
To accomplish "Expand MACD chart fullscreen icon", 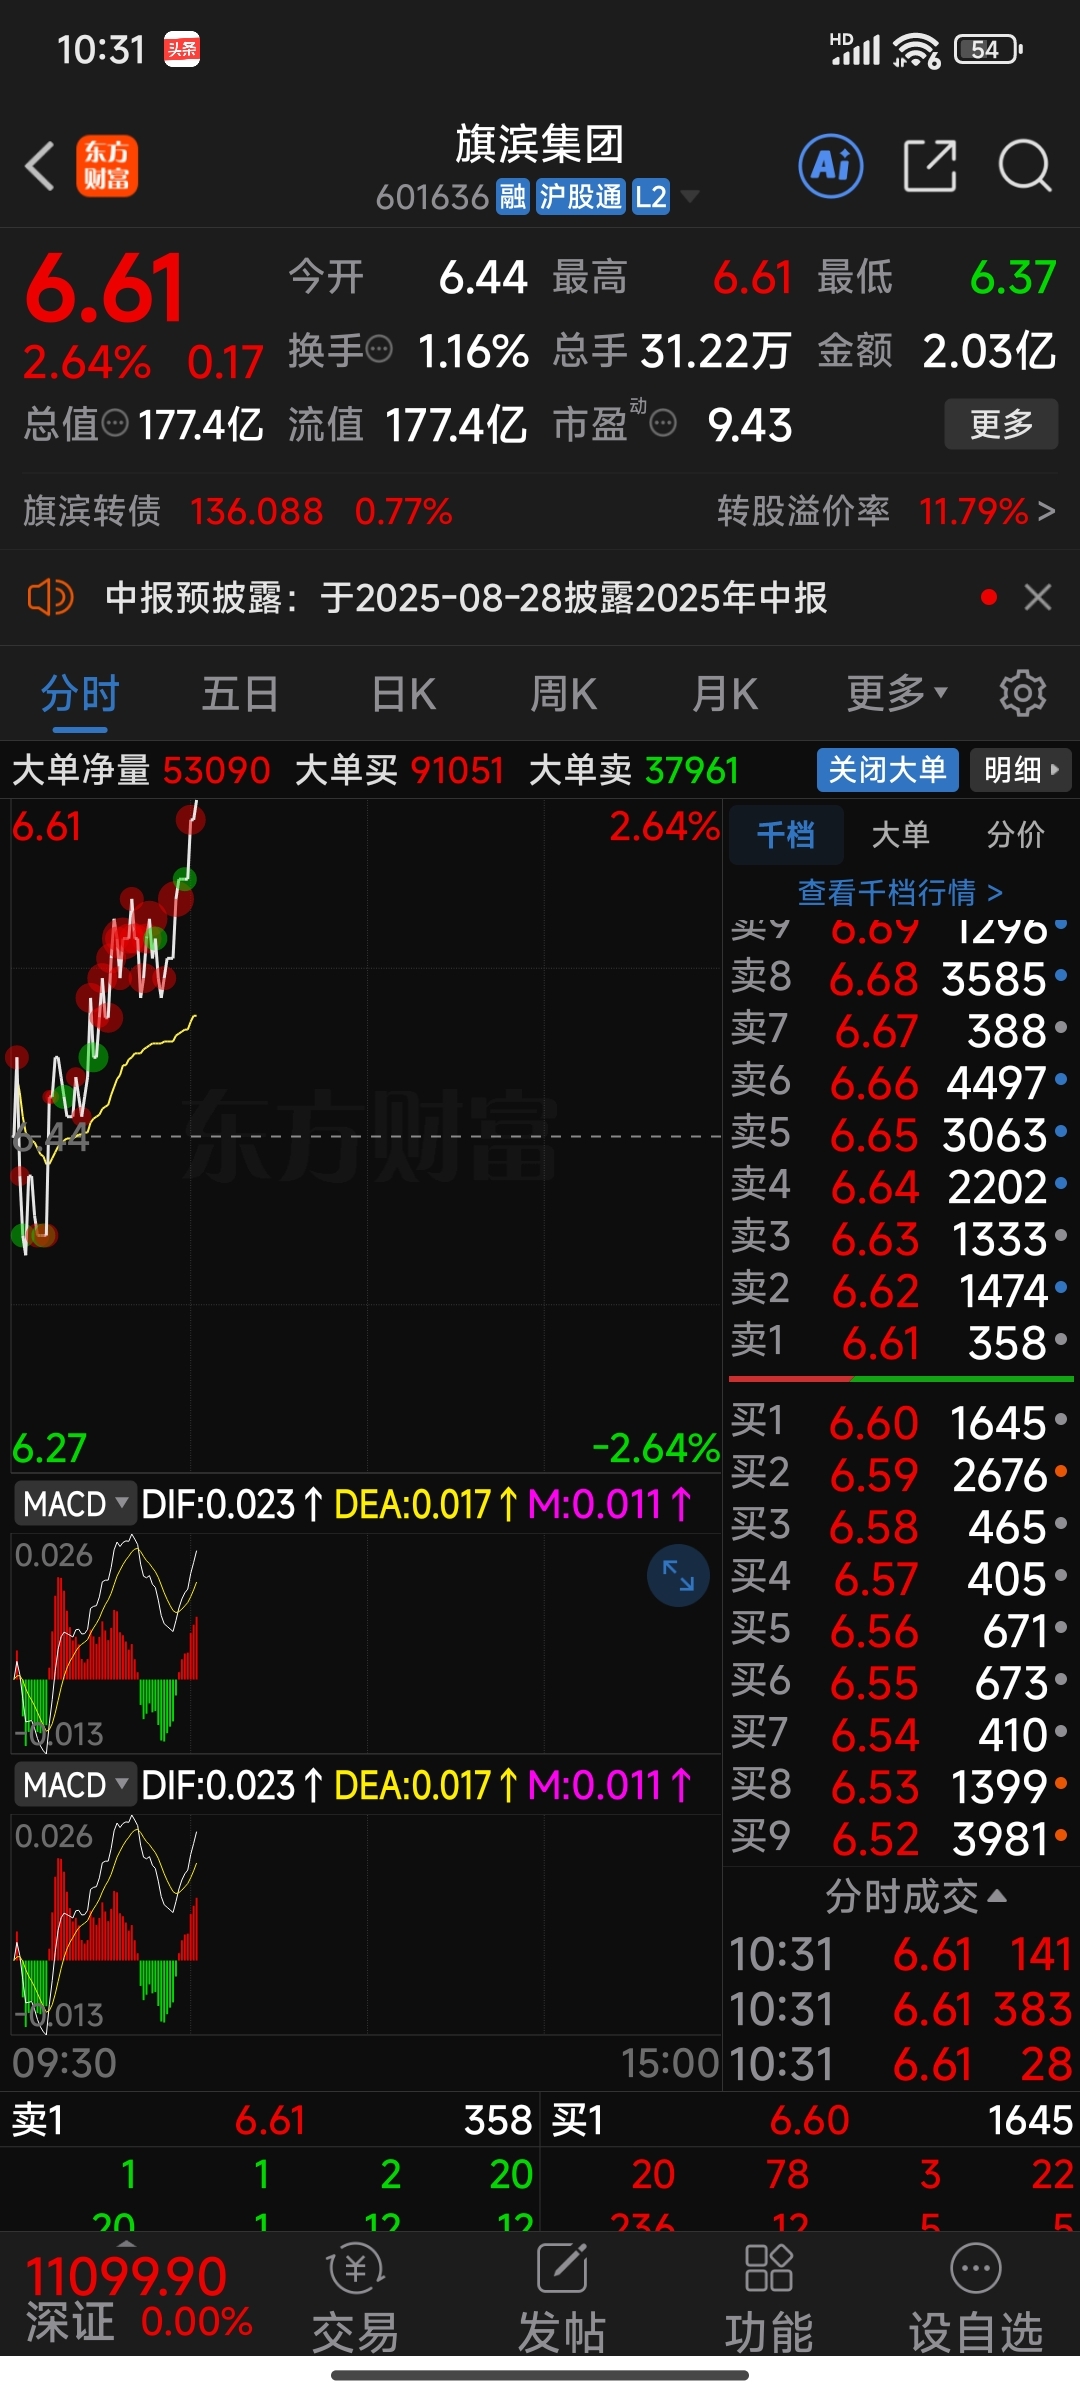I will click(x=678, y=1576).
